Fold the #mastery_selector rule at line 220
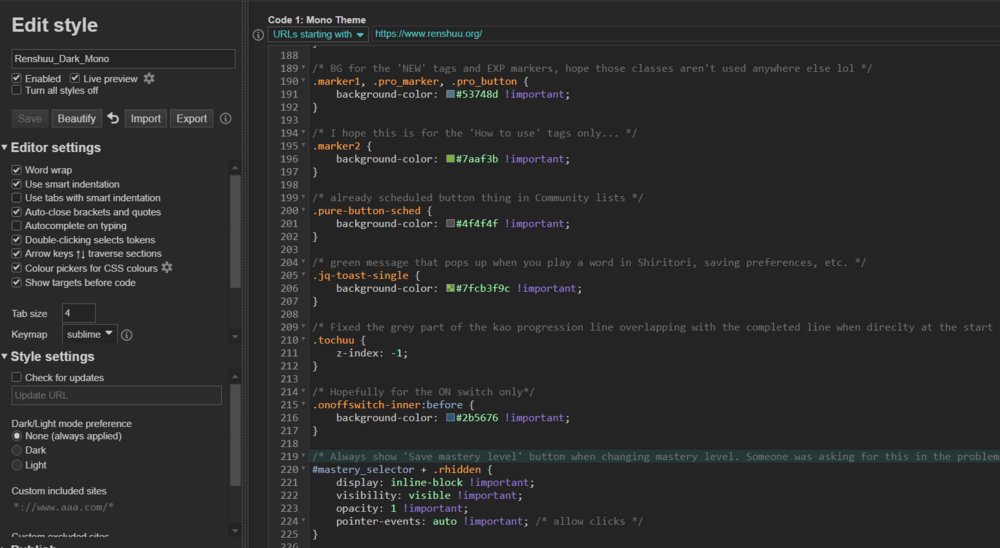This screenshot has width=1000, height=548. tap(305, 469)
